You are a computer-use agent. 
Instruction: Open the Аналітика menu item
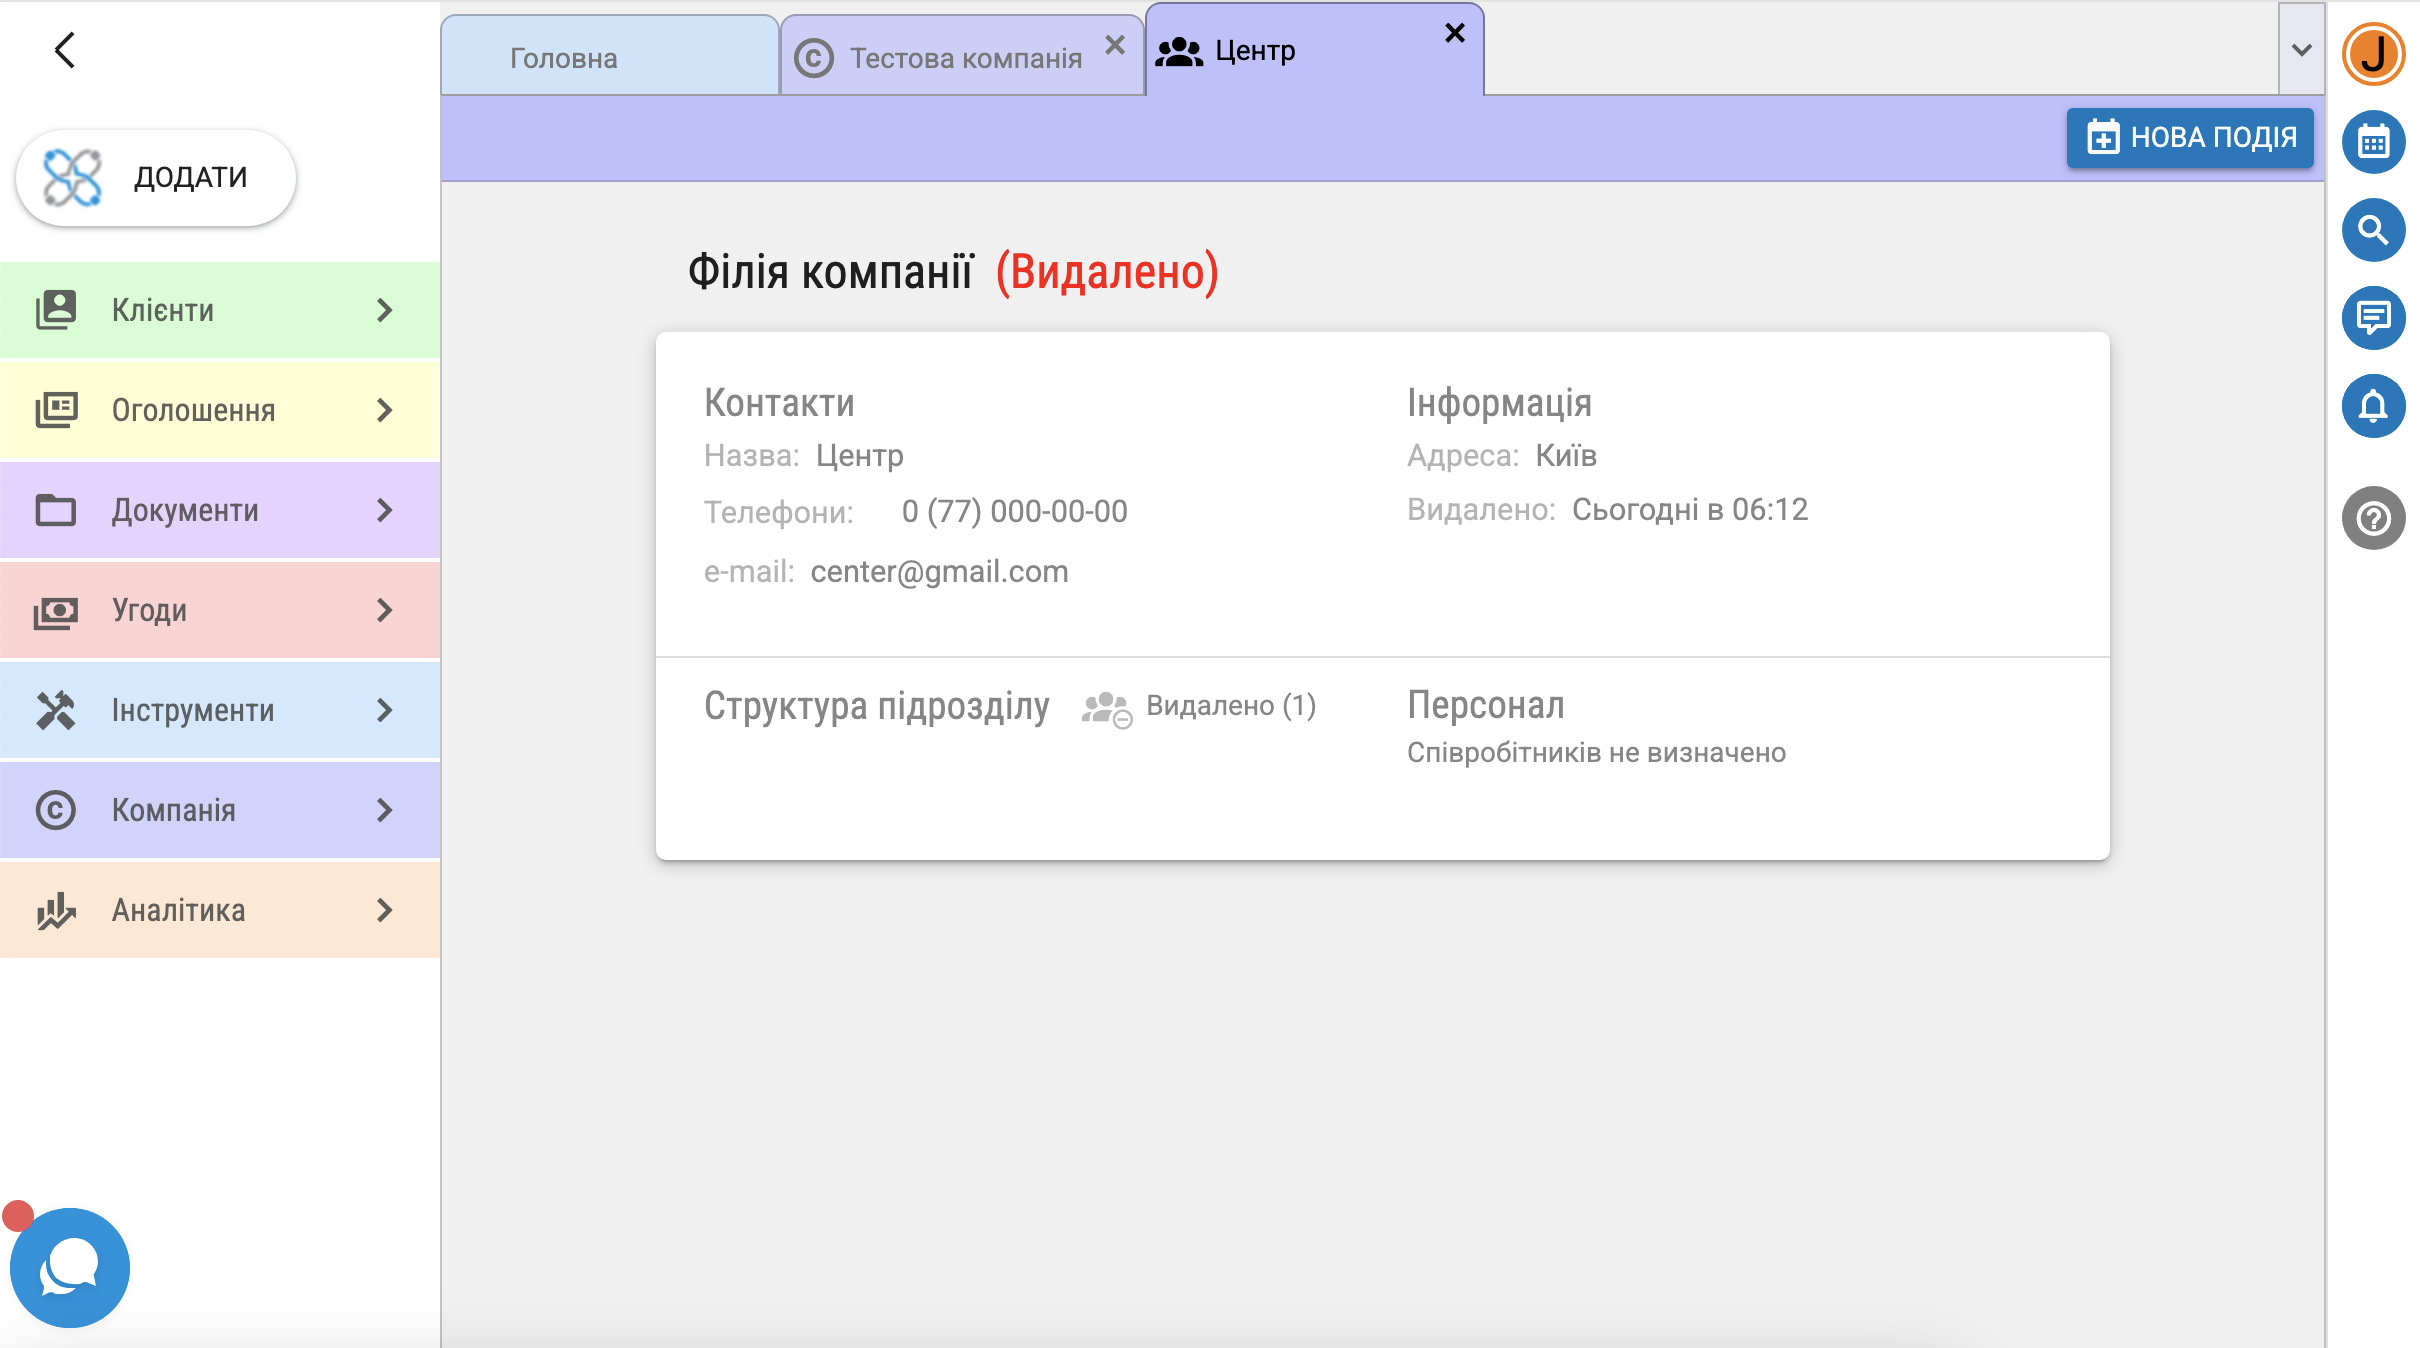(220, 910)
